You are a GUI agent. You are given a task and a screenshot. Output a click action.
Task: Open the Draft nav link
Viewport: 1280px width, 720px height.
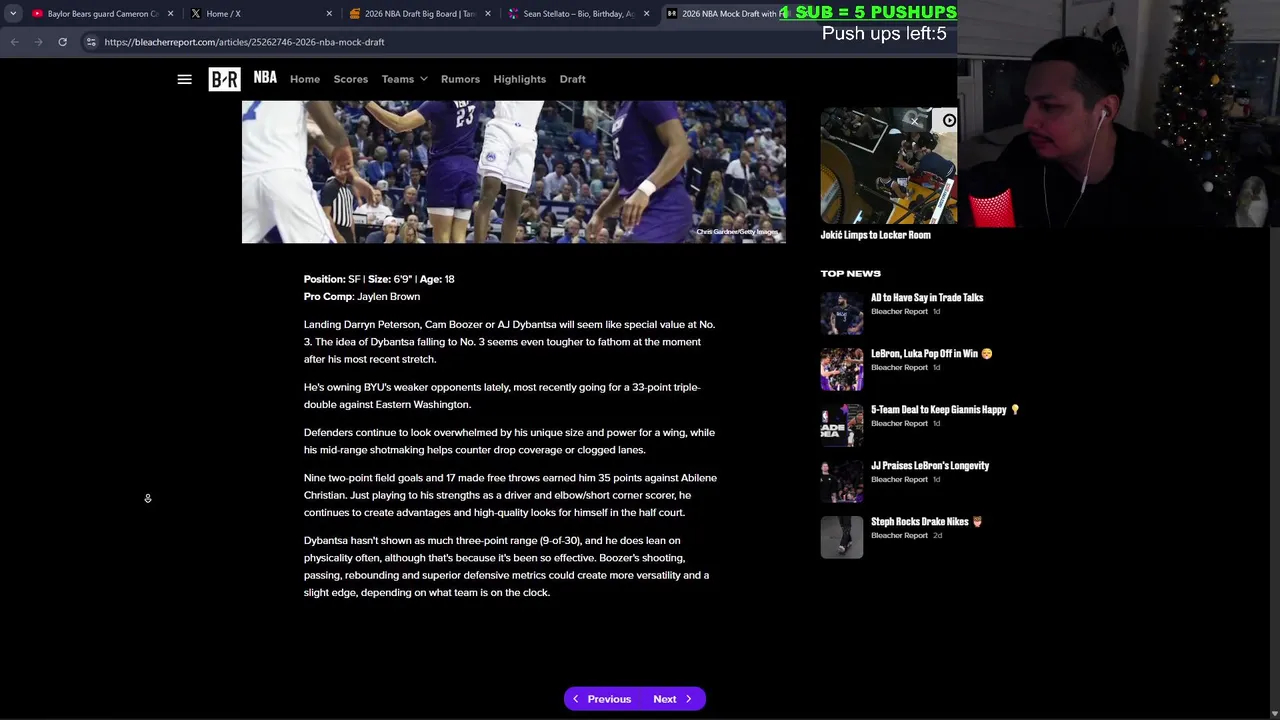(x=573, y=79)
